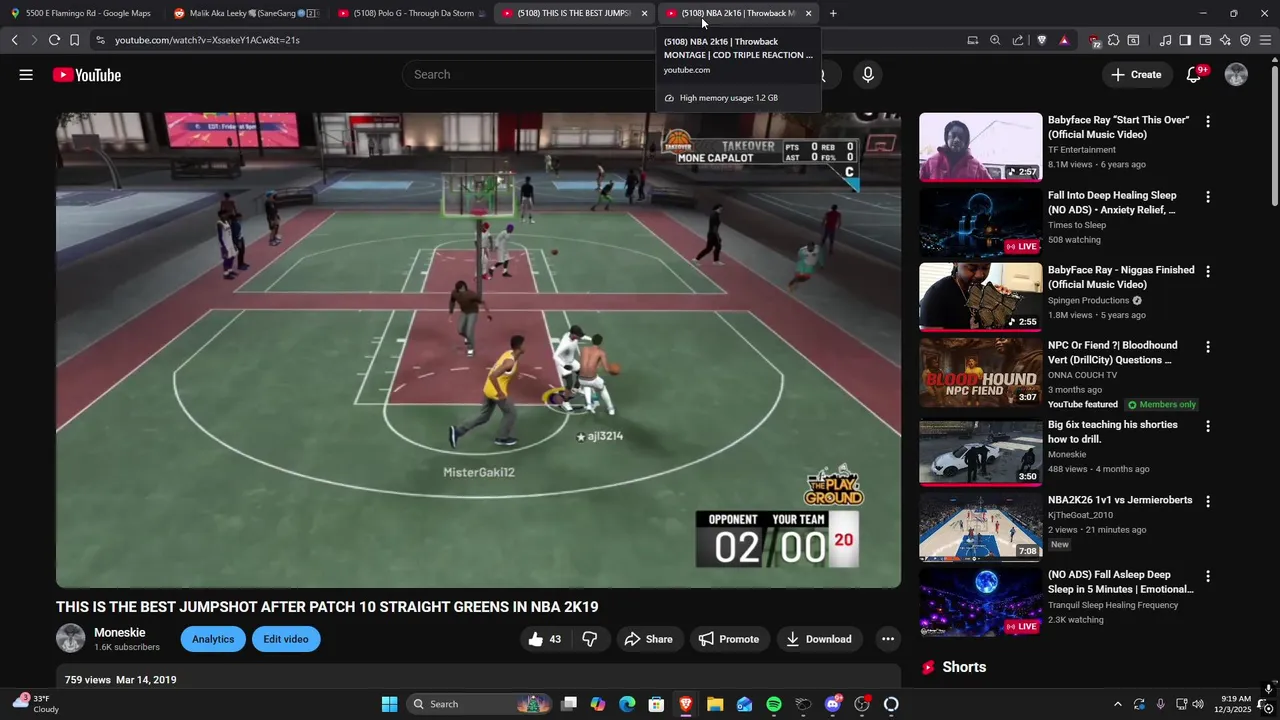
Task: Open options for Babyface Ray Start This Over
Action: [1207, 122]
